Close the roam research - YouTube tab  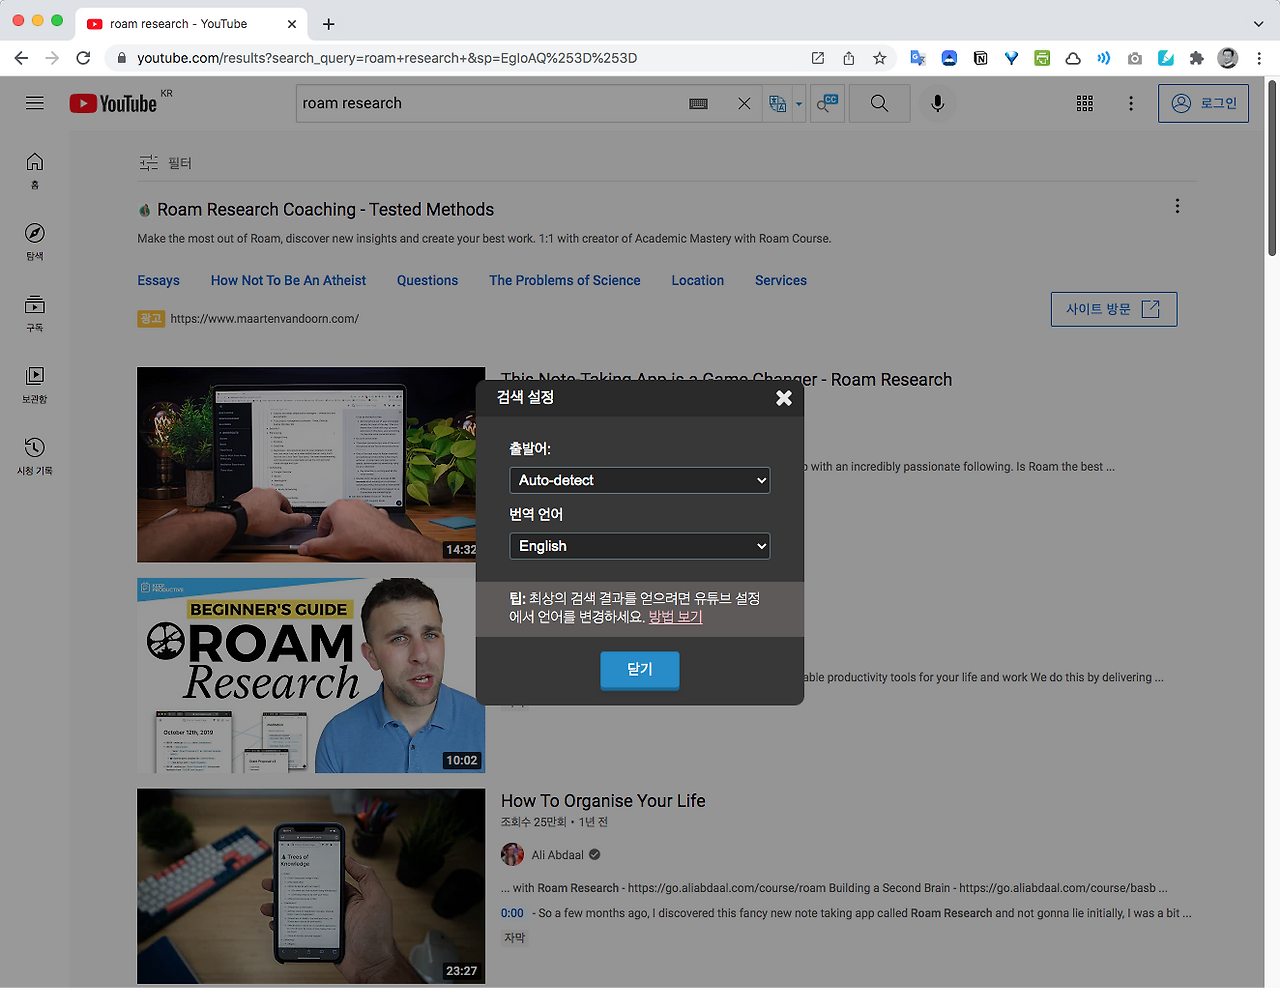tap(292, 24)
